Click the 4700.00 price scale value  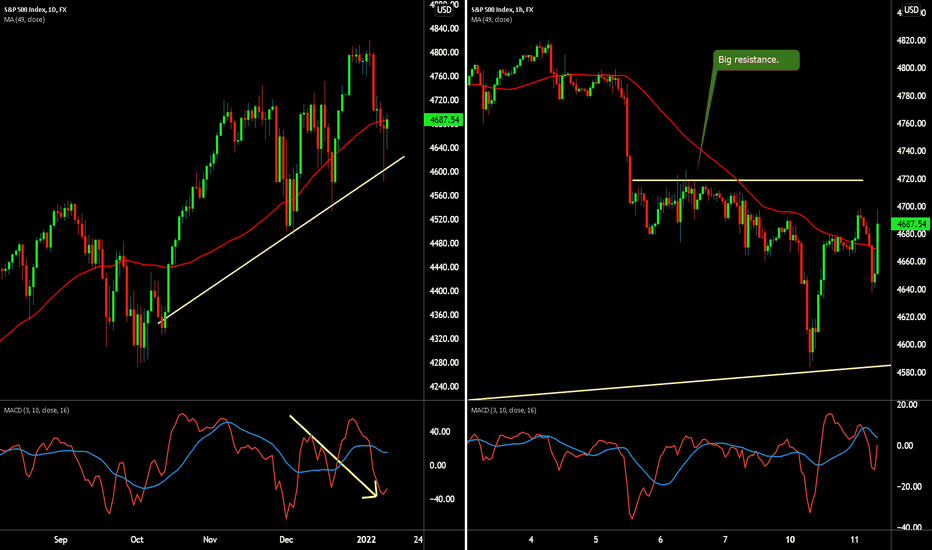[x=911, y=206]
